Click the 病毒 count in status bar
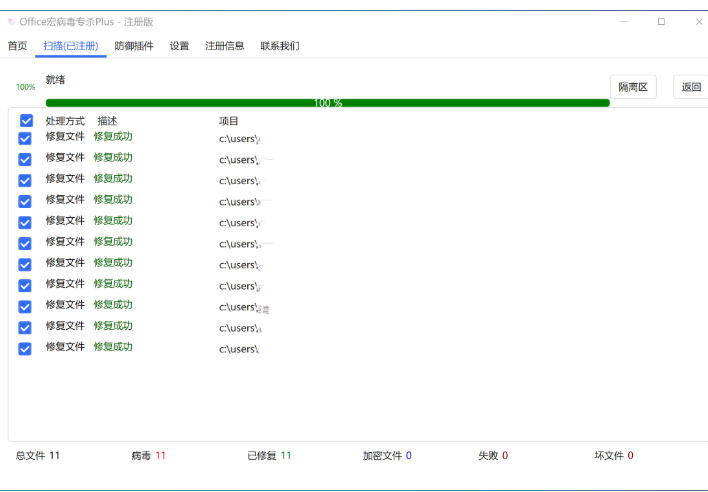 (x=148, y=456)
